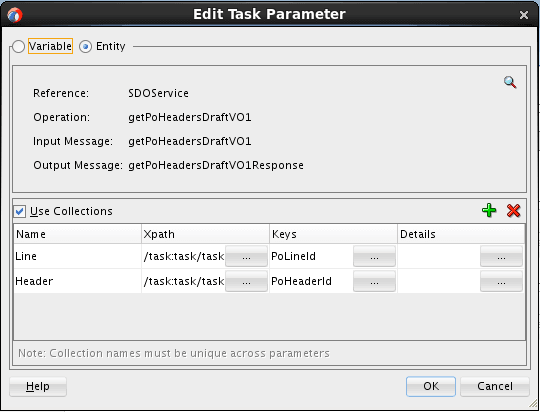Click the Cancel button
This screenshot has height=412, width=540.
pos(495,387)
